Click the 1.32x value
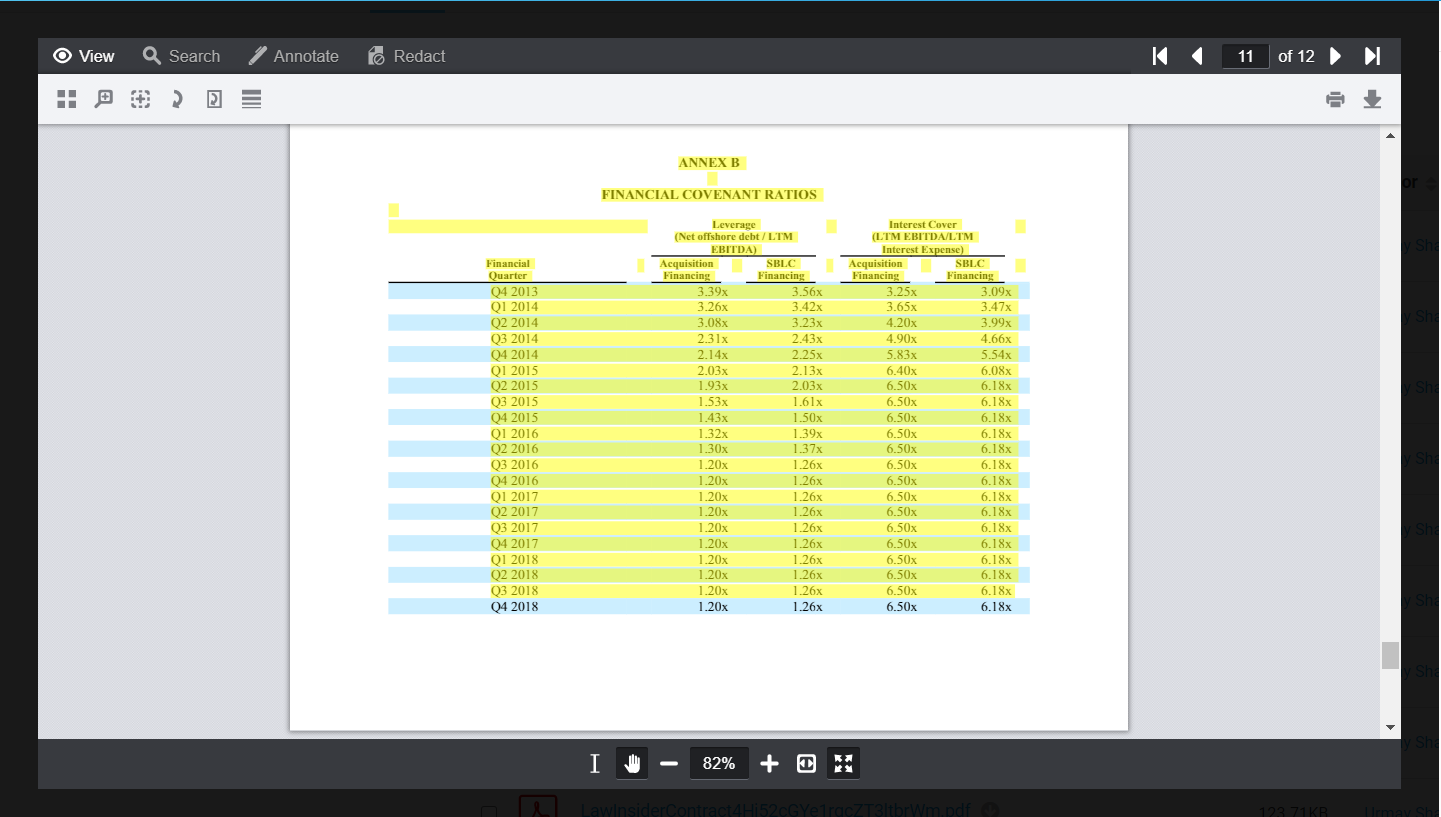This screenshot has width=1441, height=817. point(713,434)
